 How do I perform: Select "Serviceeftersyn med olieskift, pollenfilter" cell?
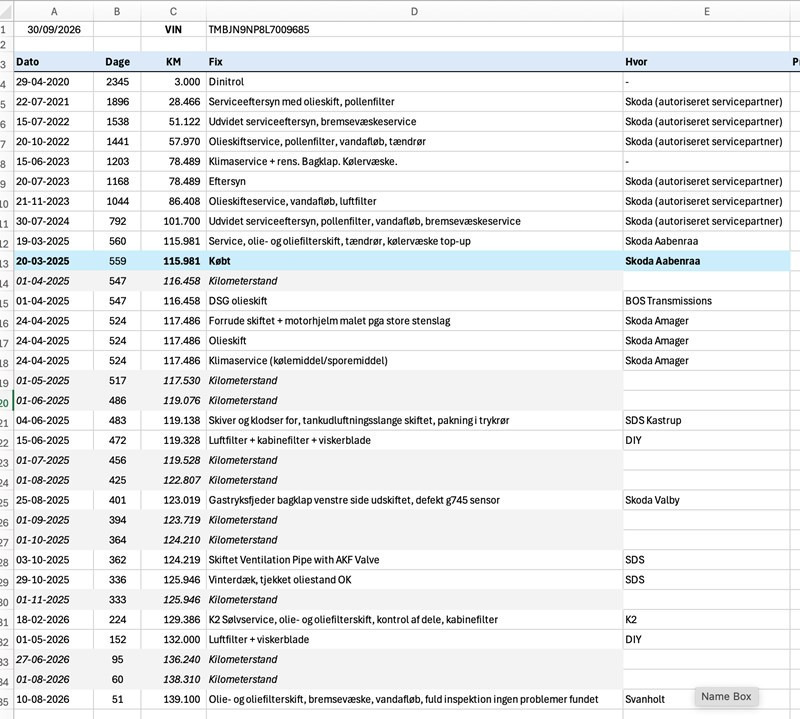[x=414, y=102]
